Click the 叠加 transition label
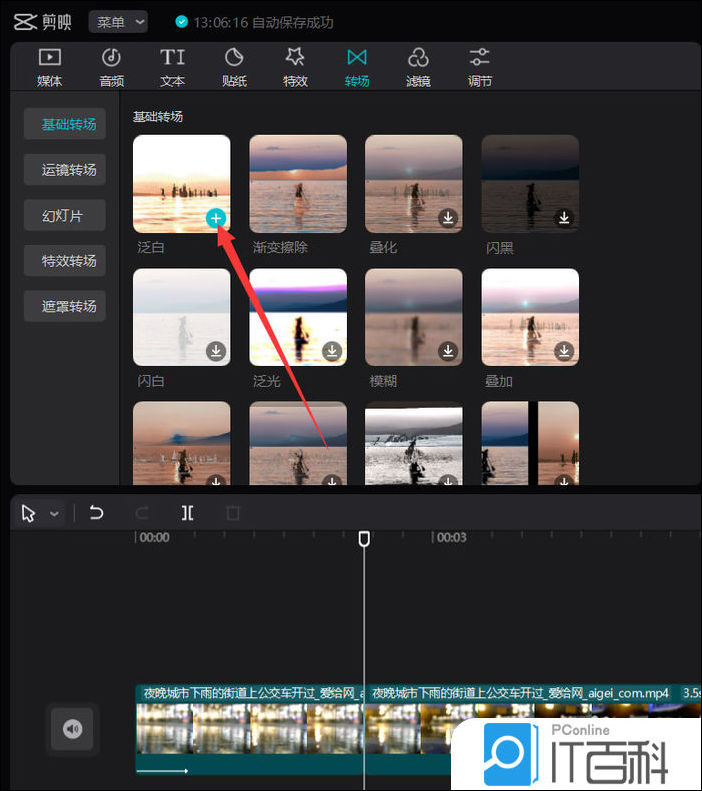 point(499,381)
